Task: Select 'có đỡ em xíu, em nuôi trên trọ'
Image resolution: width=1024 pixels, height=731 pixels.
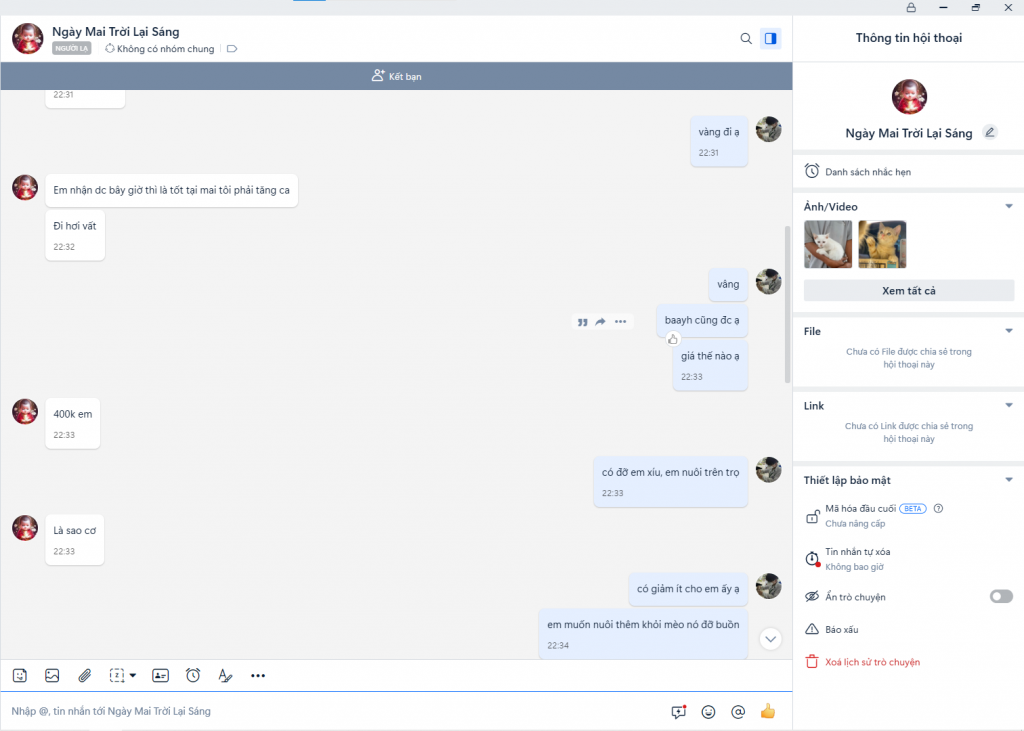Action: (x=670, y=481)
